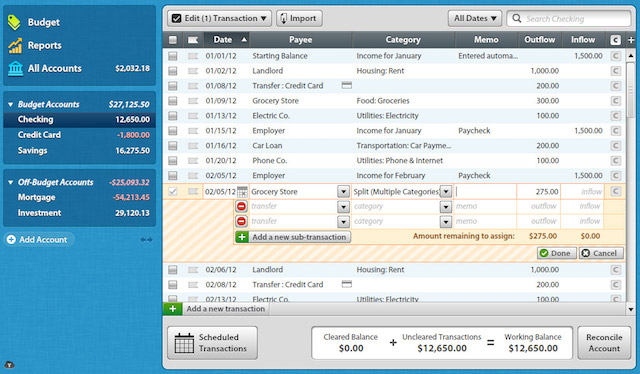Click the Done button to save transaction
This screenshot has width=640, height=374.
coord(556,253)
